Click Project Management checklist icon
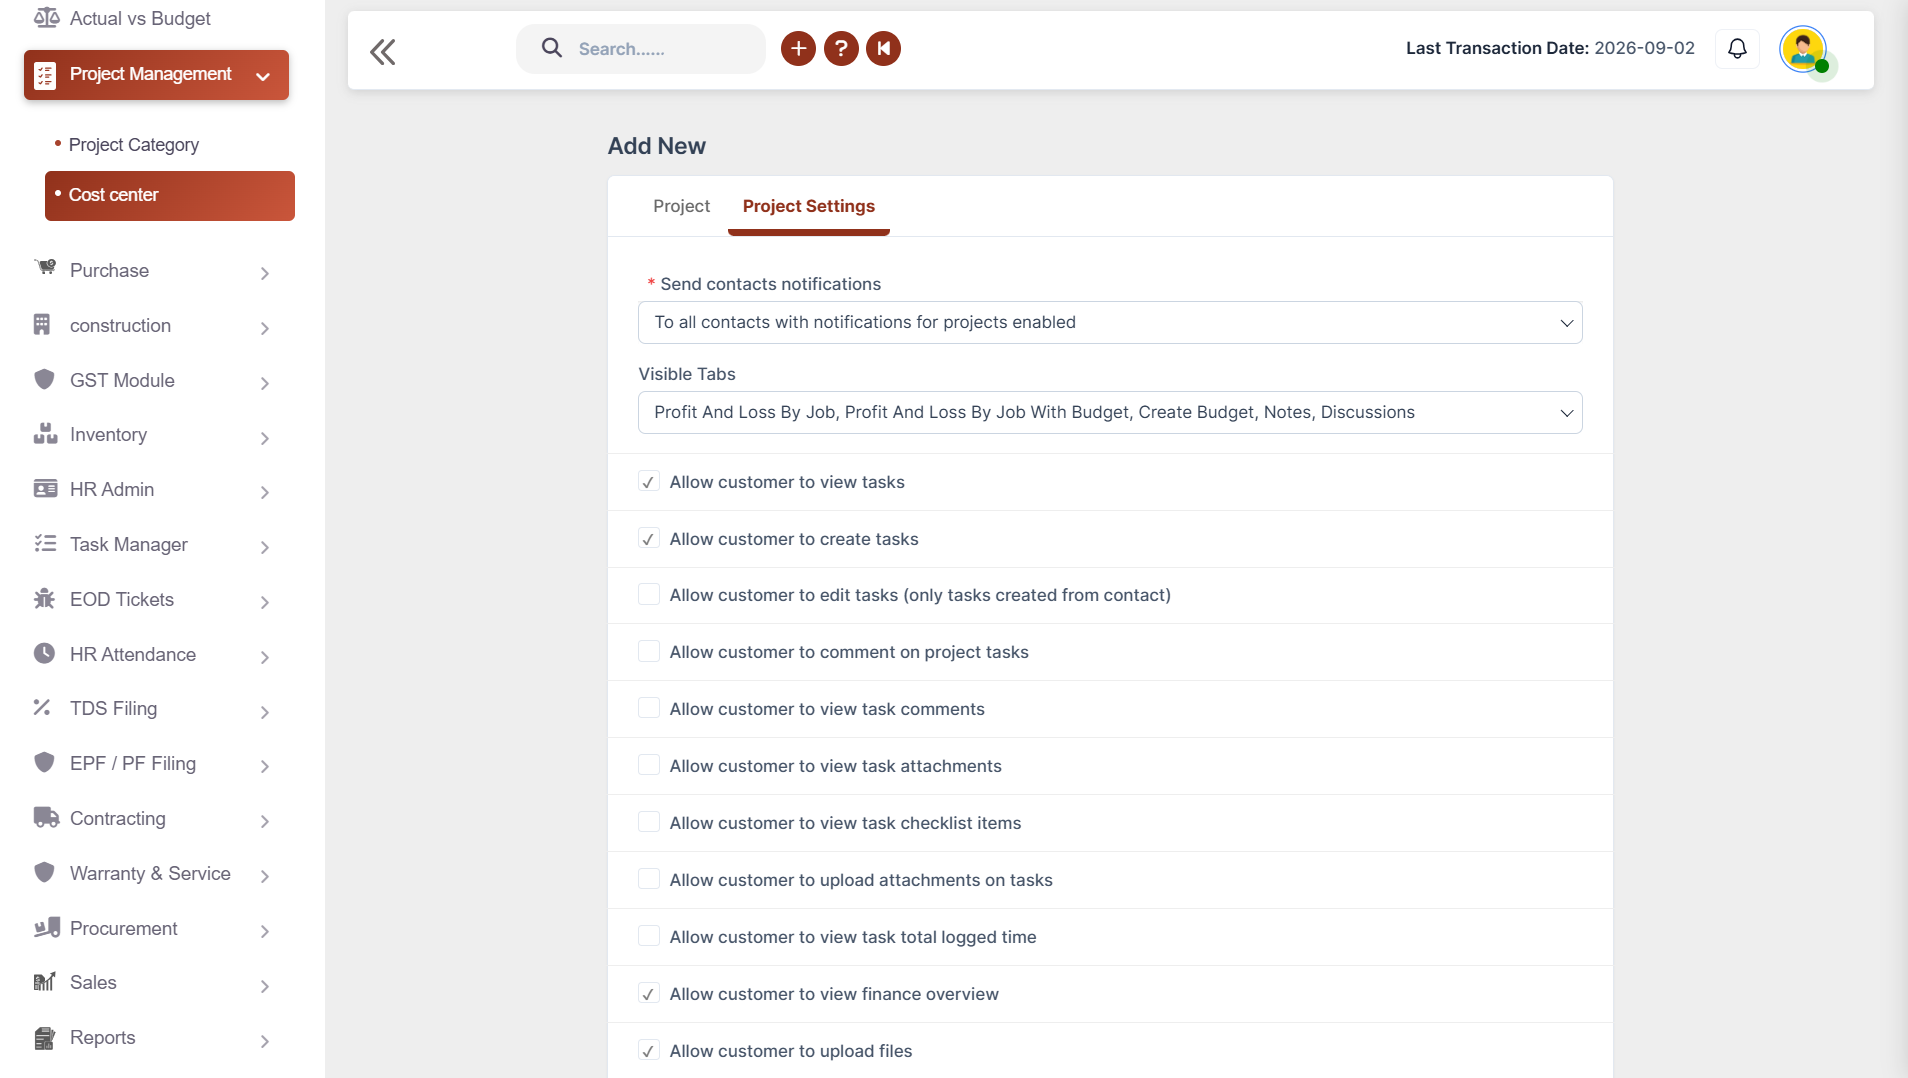 [x=45, y=75]
